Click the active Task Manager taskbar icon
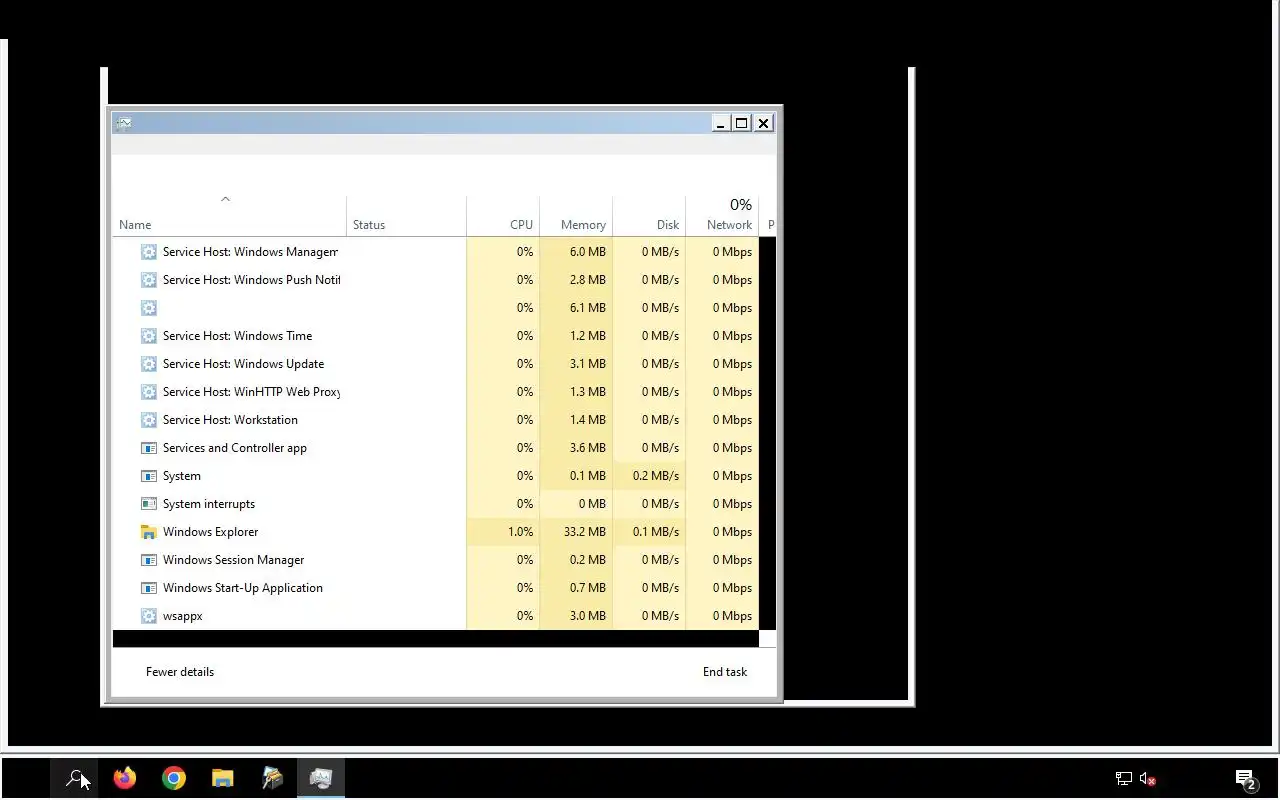The width and height of the screenshot is (1280, 800). [x=321, y=778]
